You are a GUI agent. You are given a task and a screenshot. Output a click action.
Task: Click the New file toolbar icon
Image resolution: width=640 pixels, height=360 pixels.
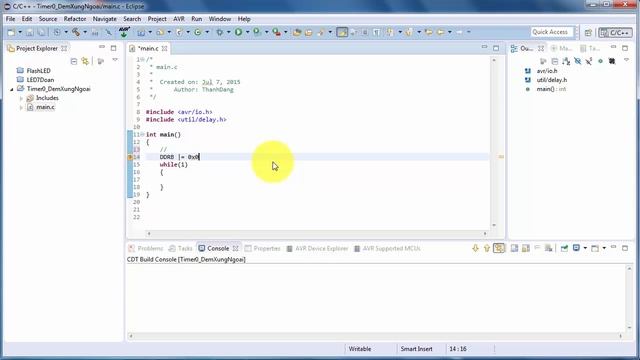point(11,32)
